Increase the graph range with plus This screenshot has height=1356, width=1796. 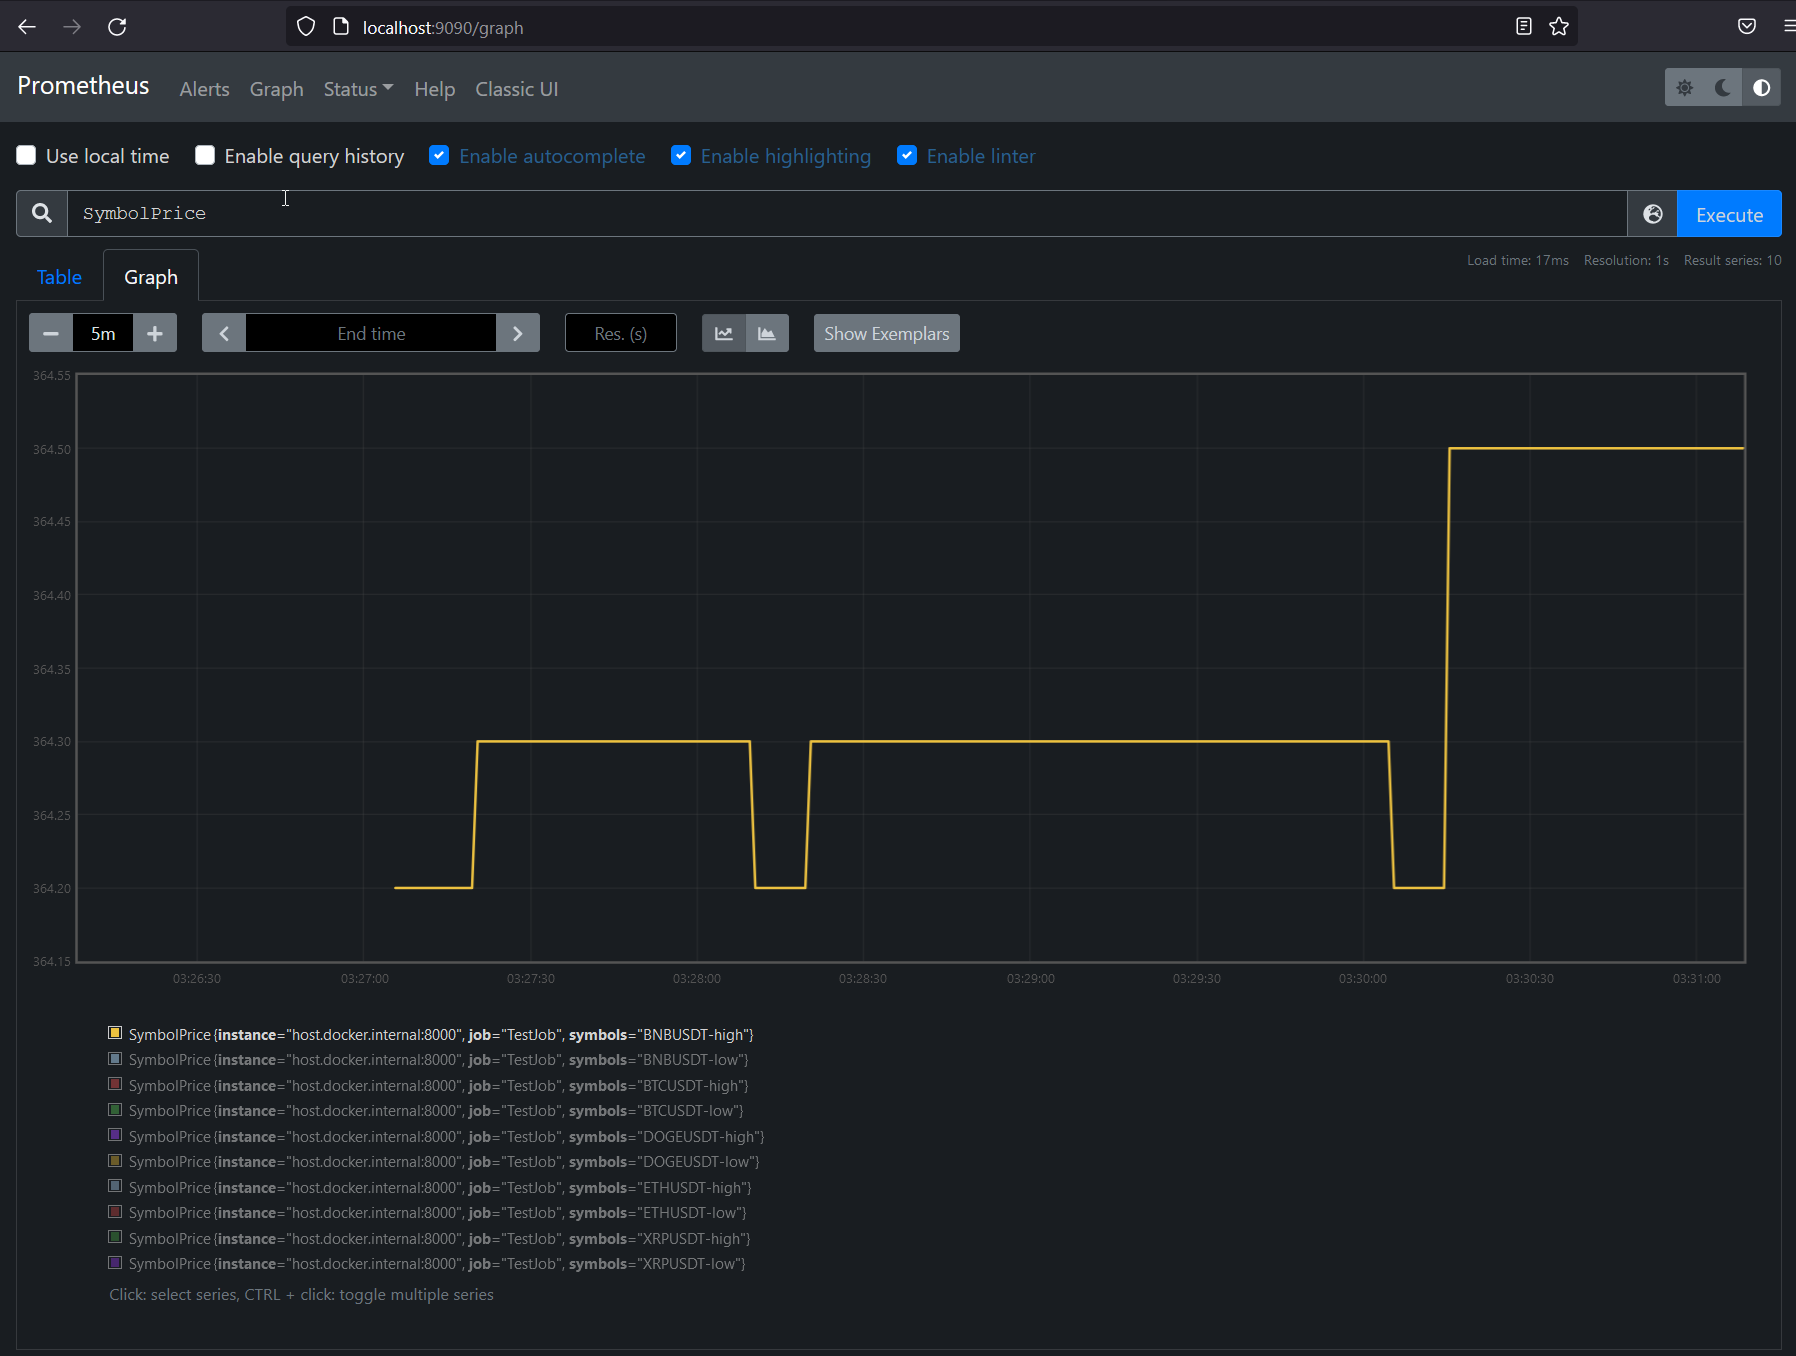155,333
